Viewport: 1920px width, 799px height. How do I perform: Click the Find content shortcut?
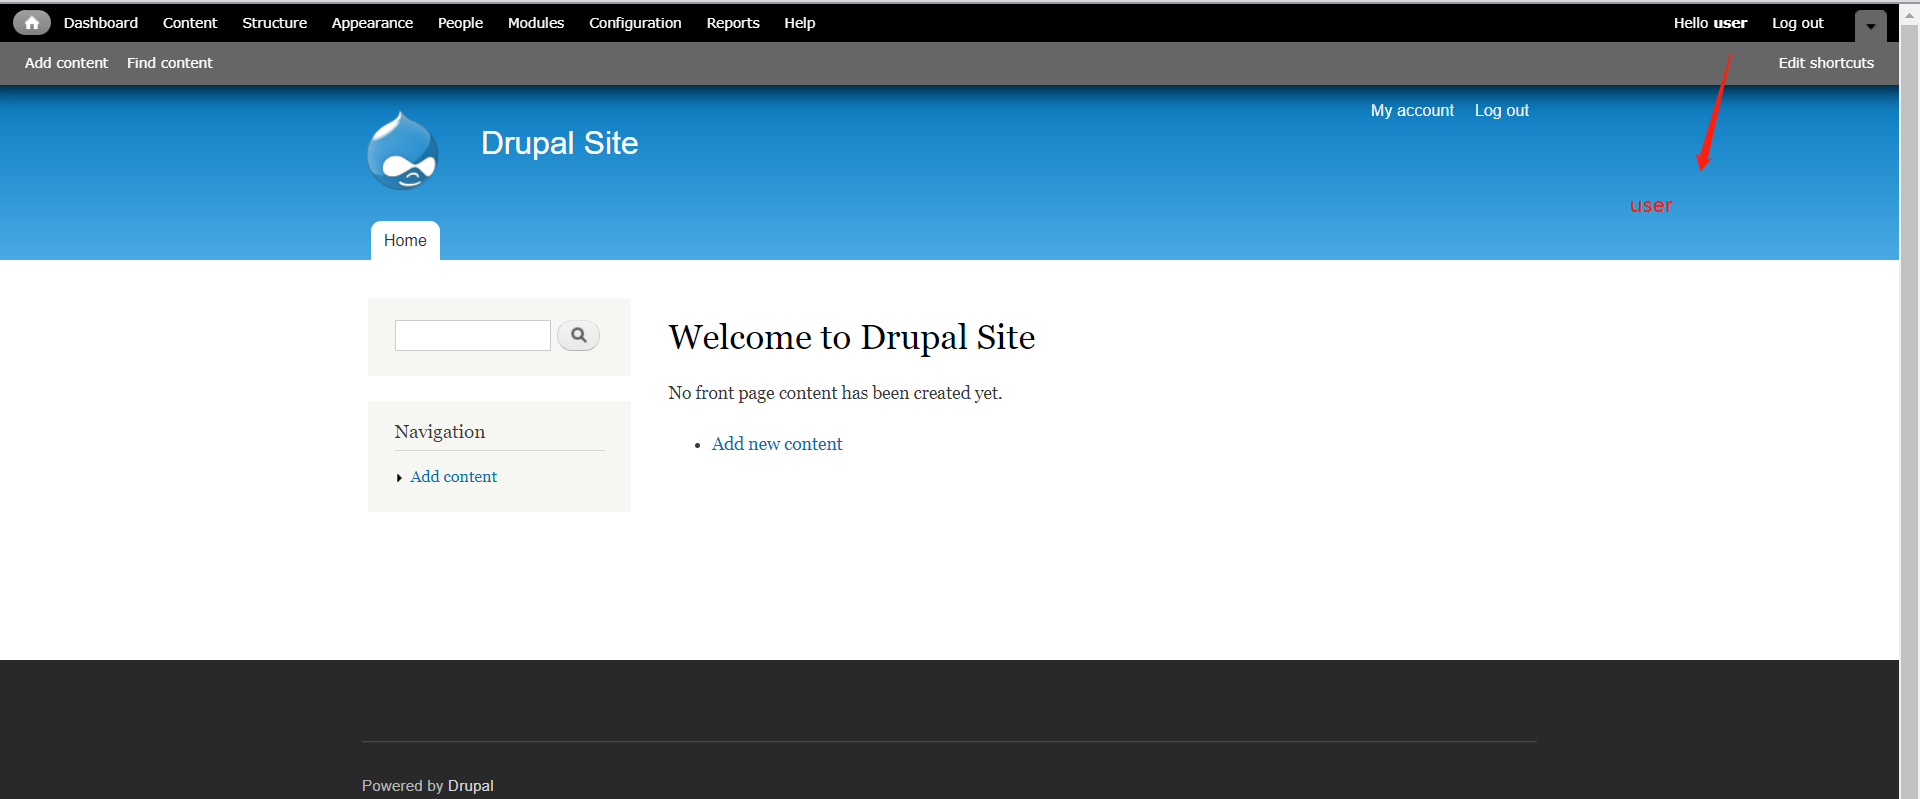coord(170,62)
